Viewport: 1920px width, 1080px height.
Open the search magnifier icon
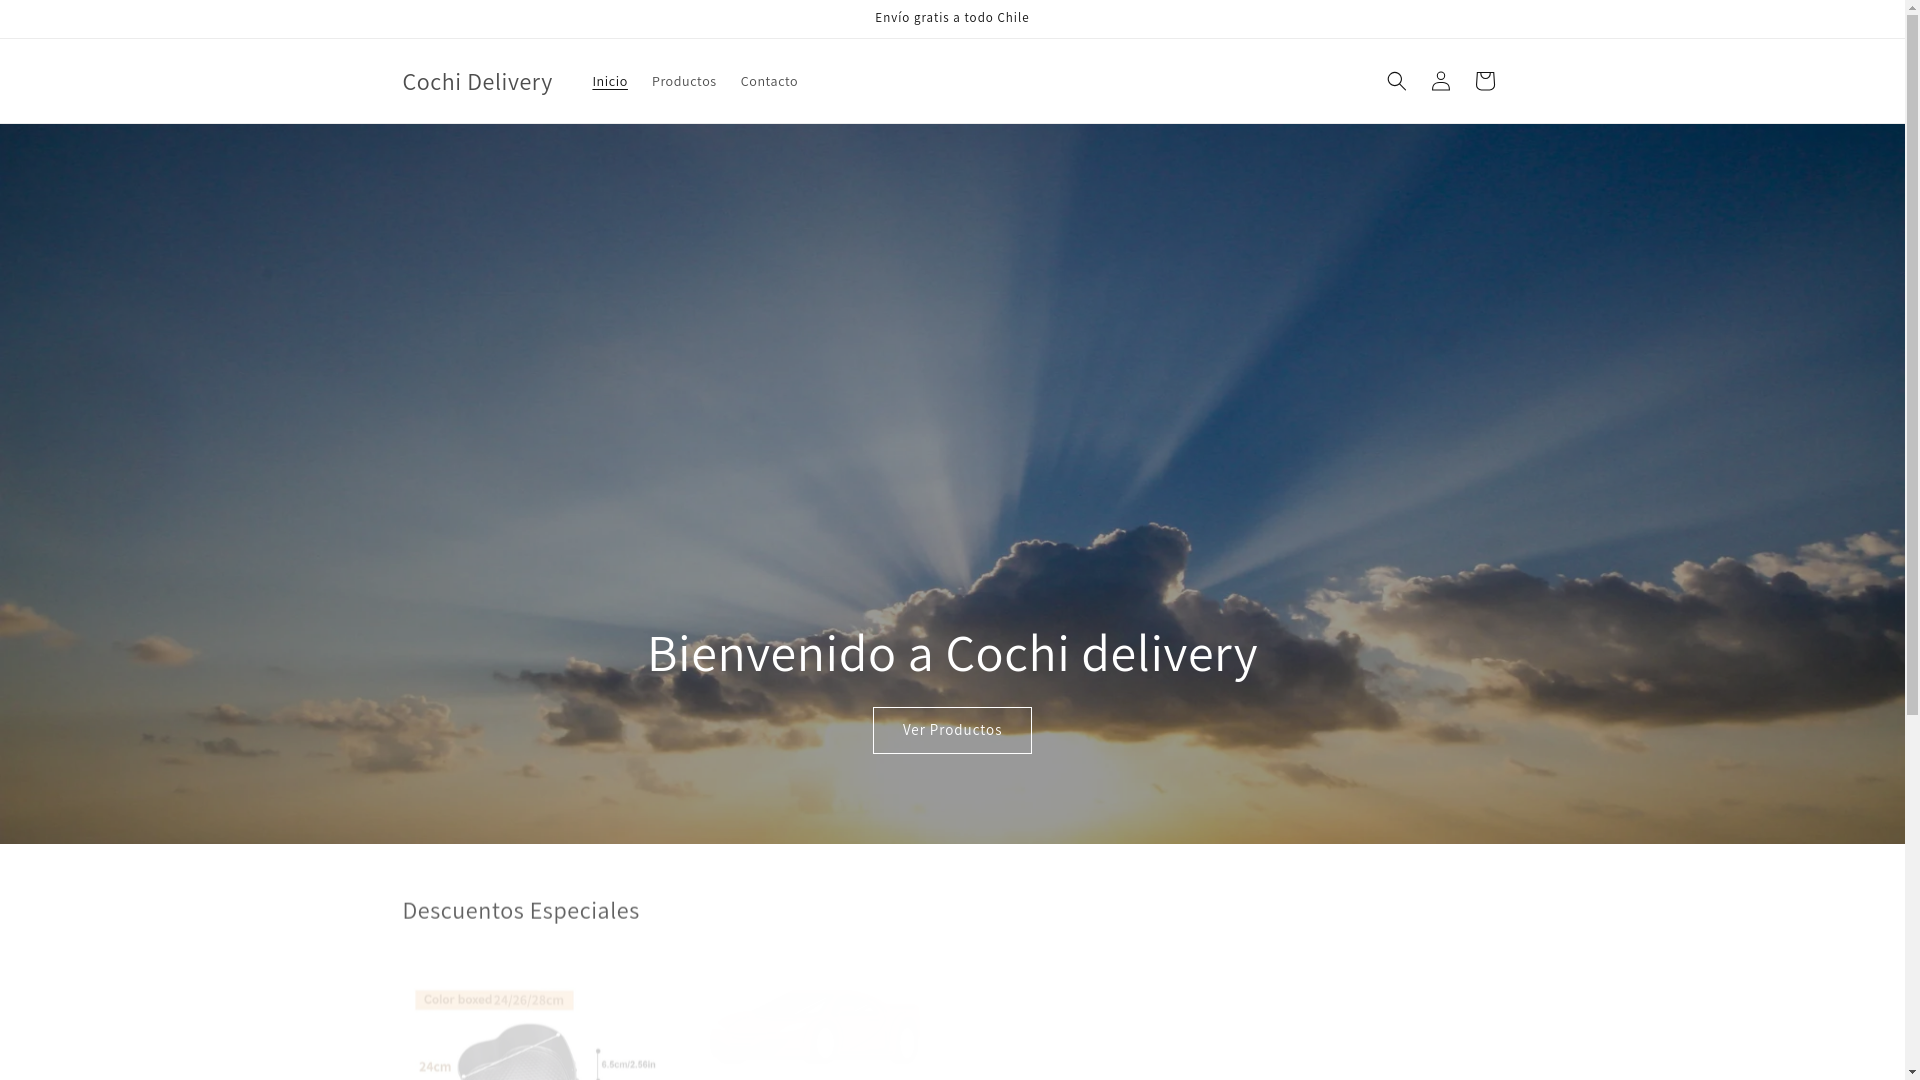pyautogui.click(x=1396, y=81)
